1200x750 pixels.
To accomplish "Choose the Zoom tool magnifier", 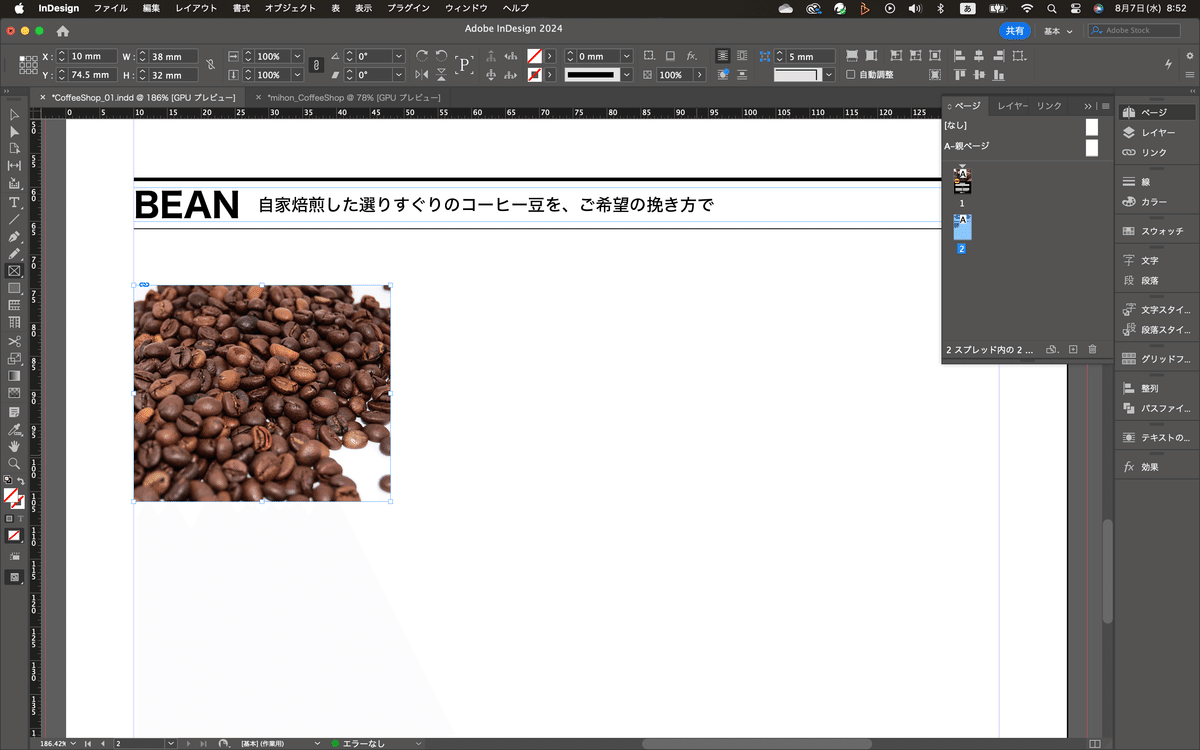I will (x=14, y=464).
